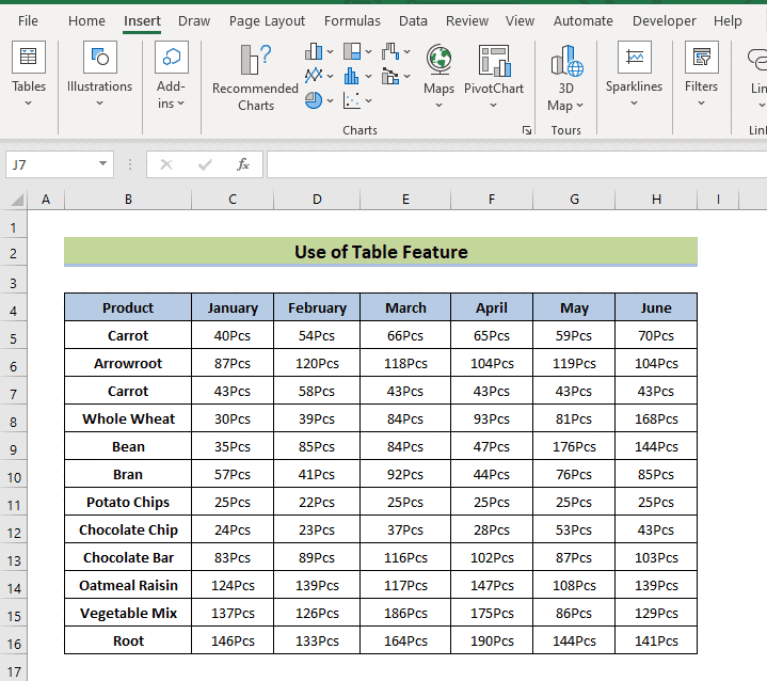The width and height of the screenshot is (767, 681).
Task: Switch to the Review tab
Action: pos(467,21)
